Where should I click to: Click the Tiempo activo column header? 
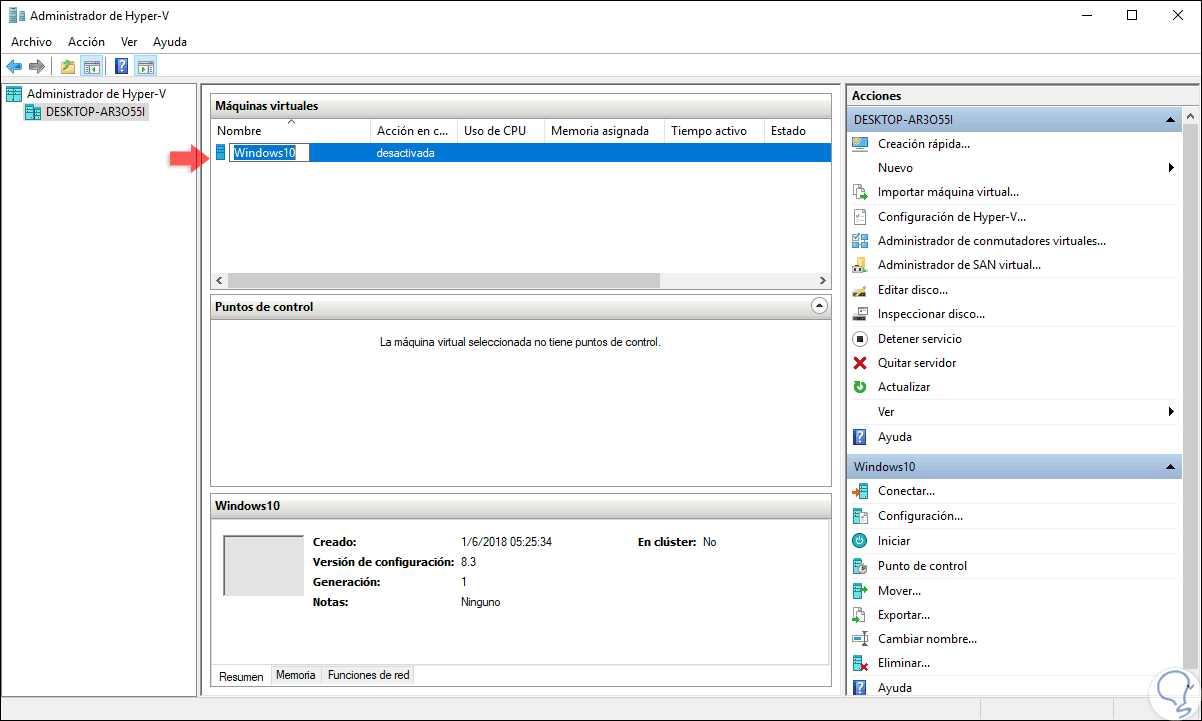[x=714, y=131]
